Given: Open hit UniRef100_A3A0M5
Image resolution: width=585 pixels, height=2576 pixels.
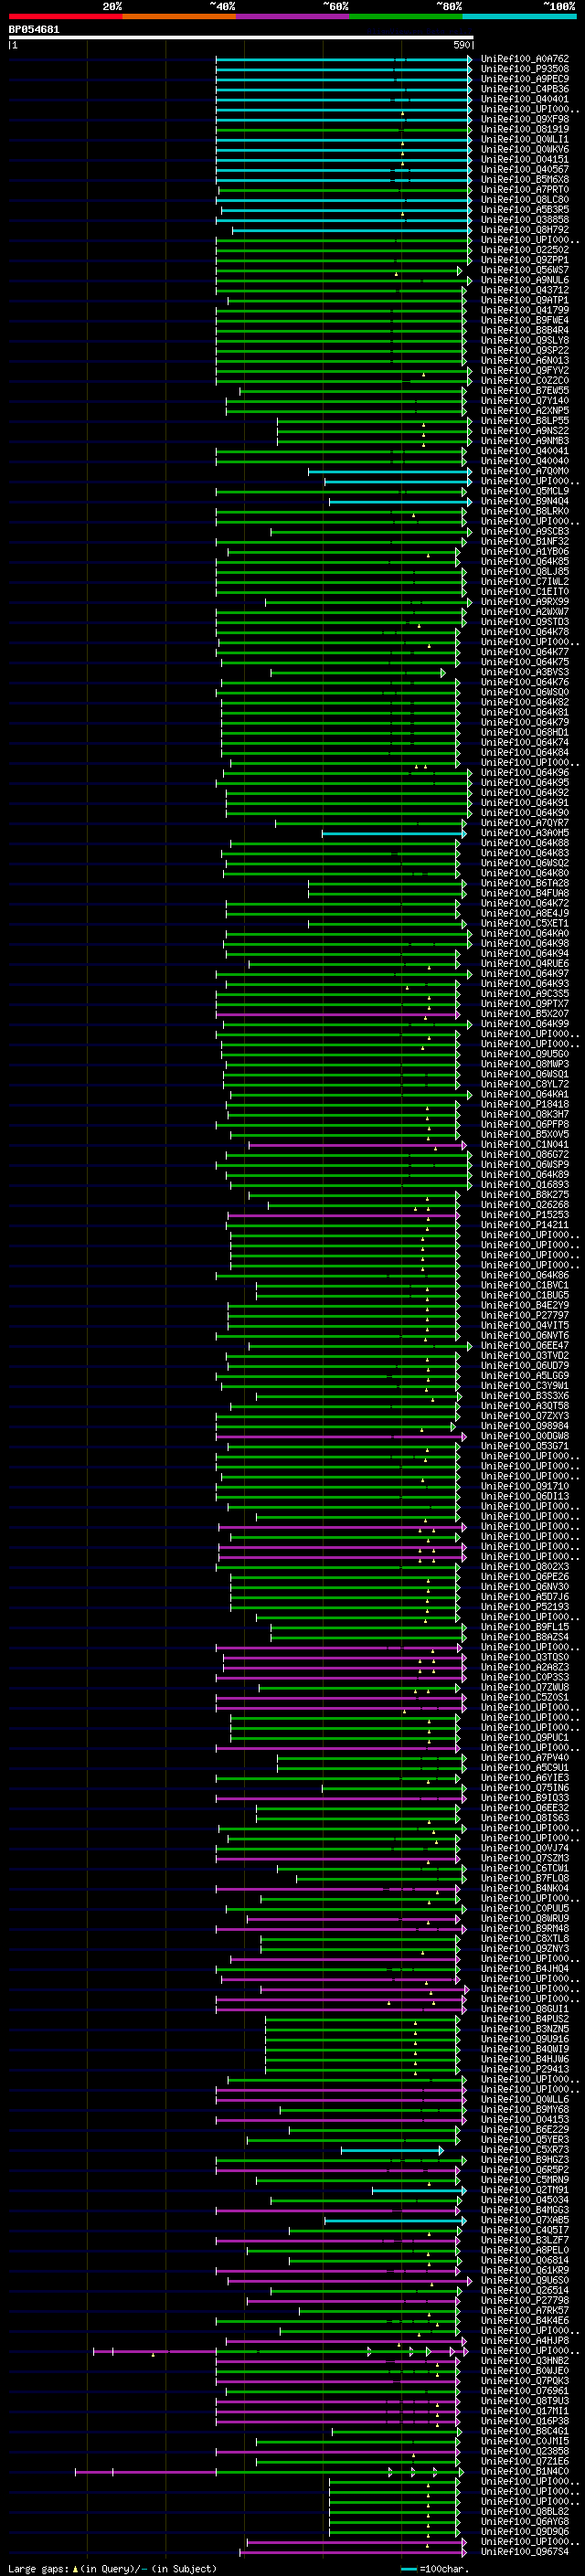Looking at the screenshot, I should (x=525, y=833).
